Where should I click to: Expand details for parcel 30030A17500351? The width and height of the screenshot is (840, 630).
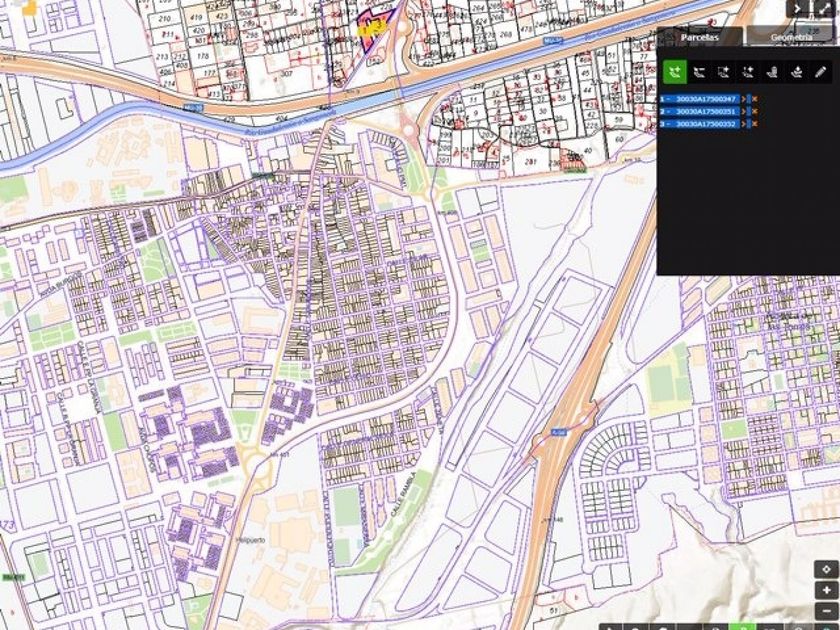[743, 111]
